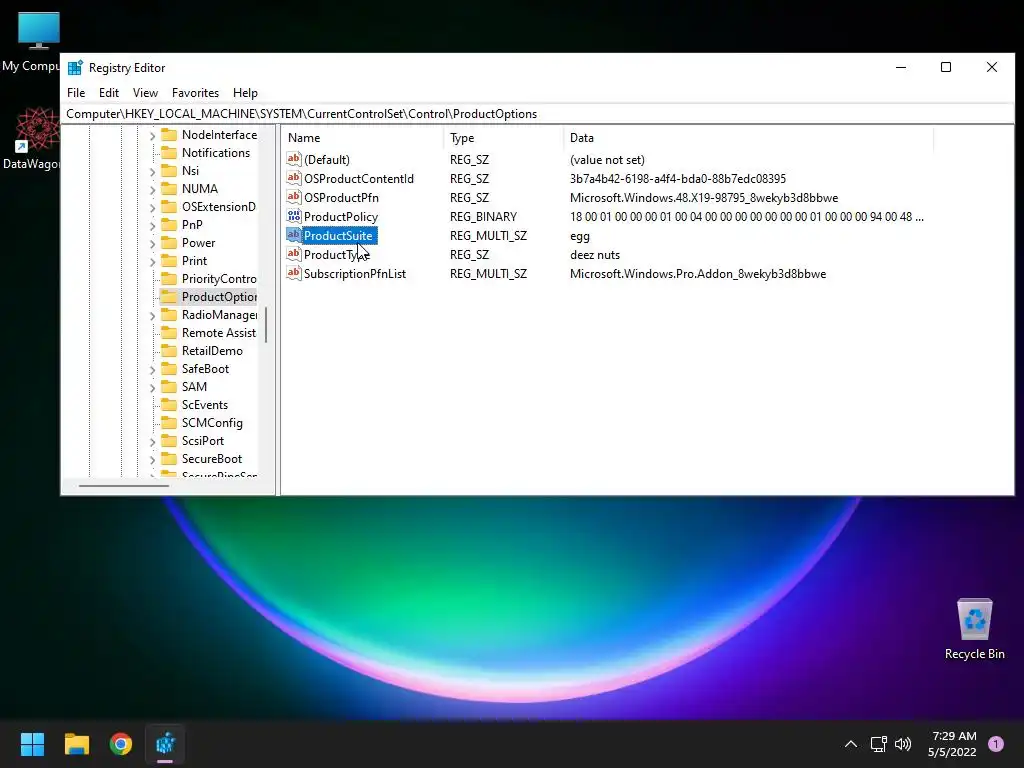Click the 'egg' data cell
The height and width of the screenshot is (768, 1024).
coord(580,236)
